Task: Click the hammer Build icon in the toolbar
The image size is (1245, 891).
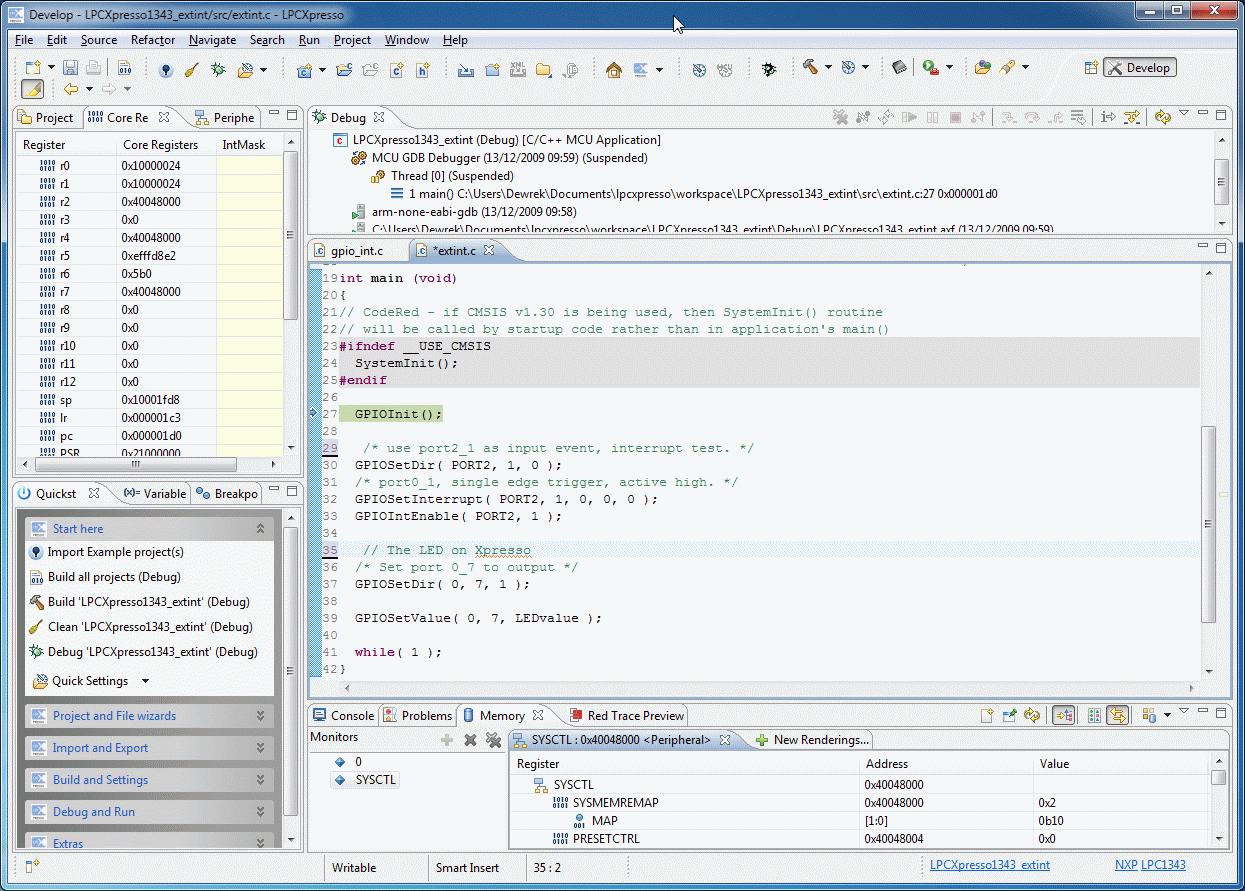Action: [x=810, y=67]
